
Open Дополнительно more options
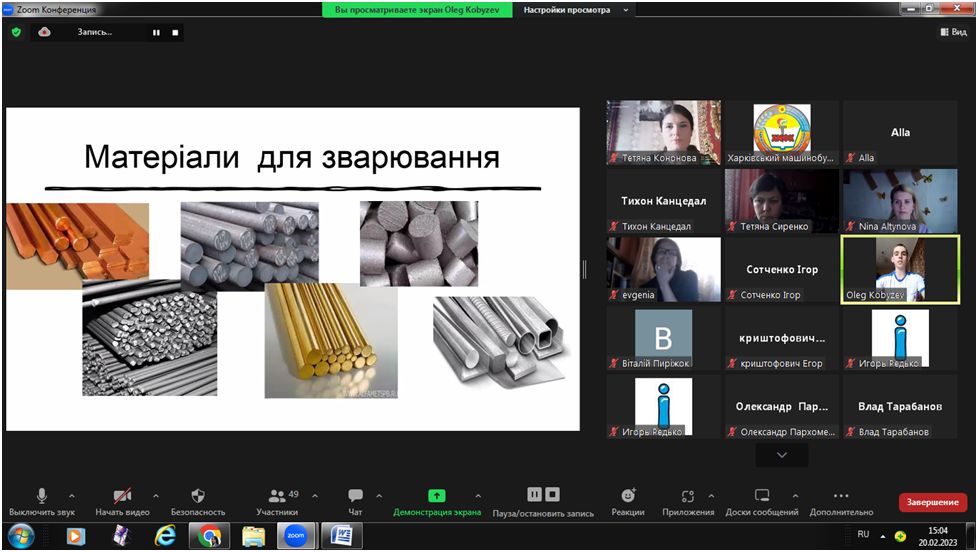pos(841,502)
